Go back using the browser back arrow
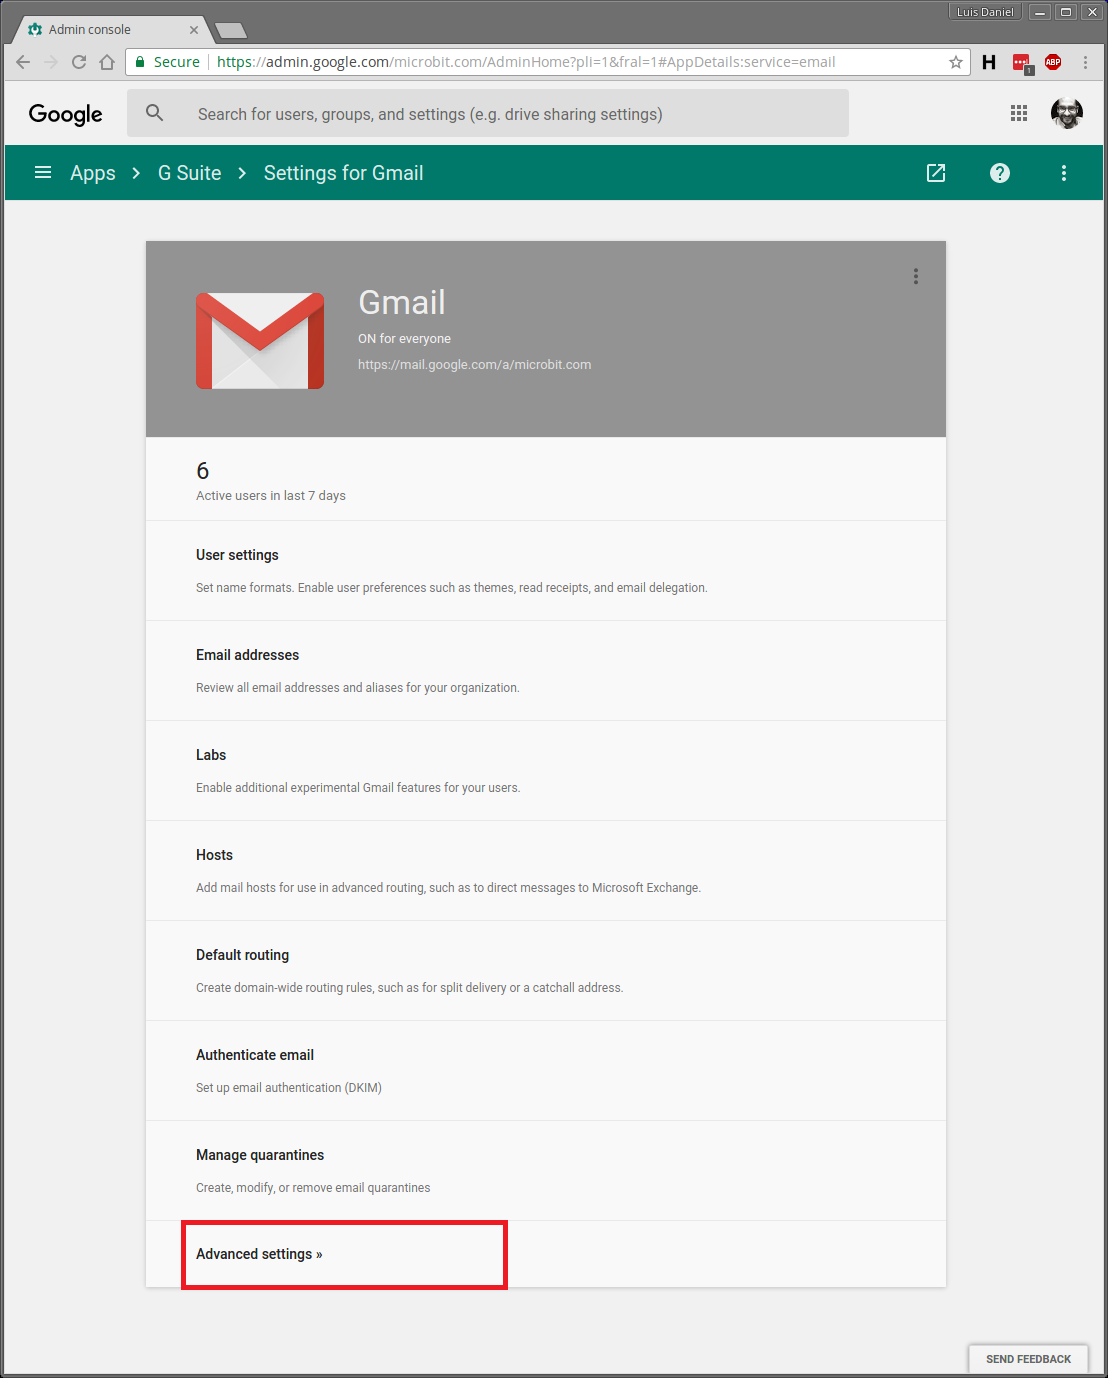This screenshot has width=1108, height=1378. click(23, 62)
